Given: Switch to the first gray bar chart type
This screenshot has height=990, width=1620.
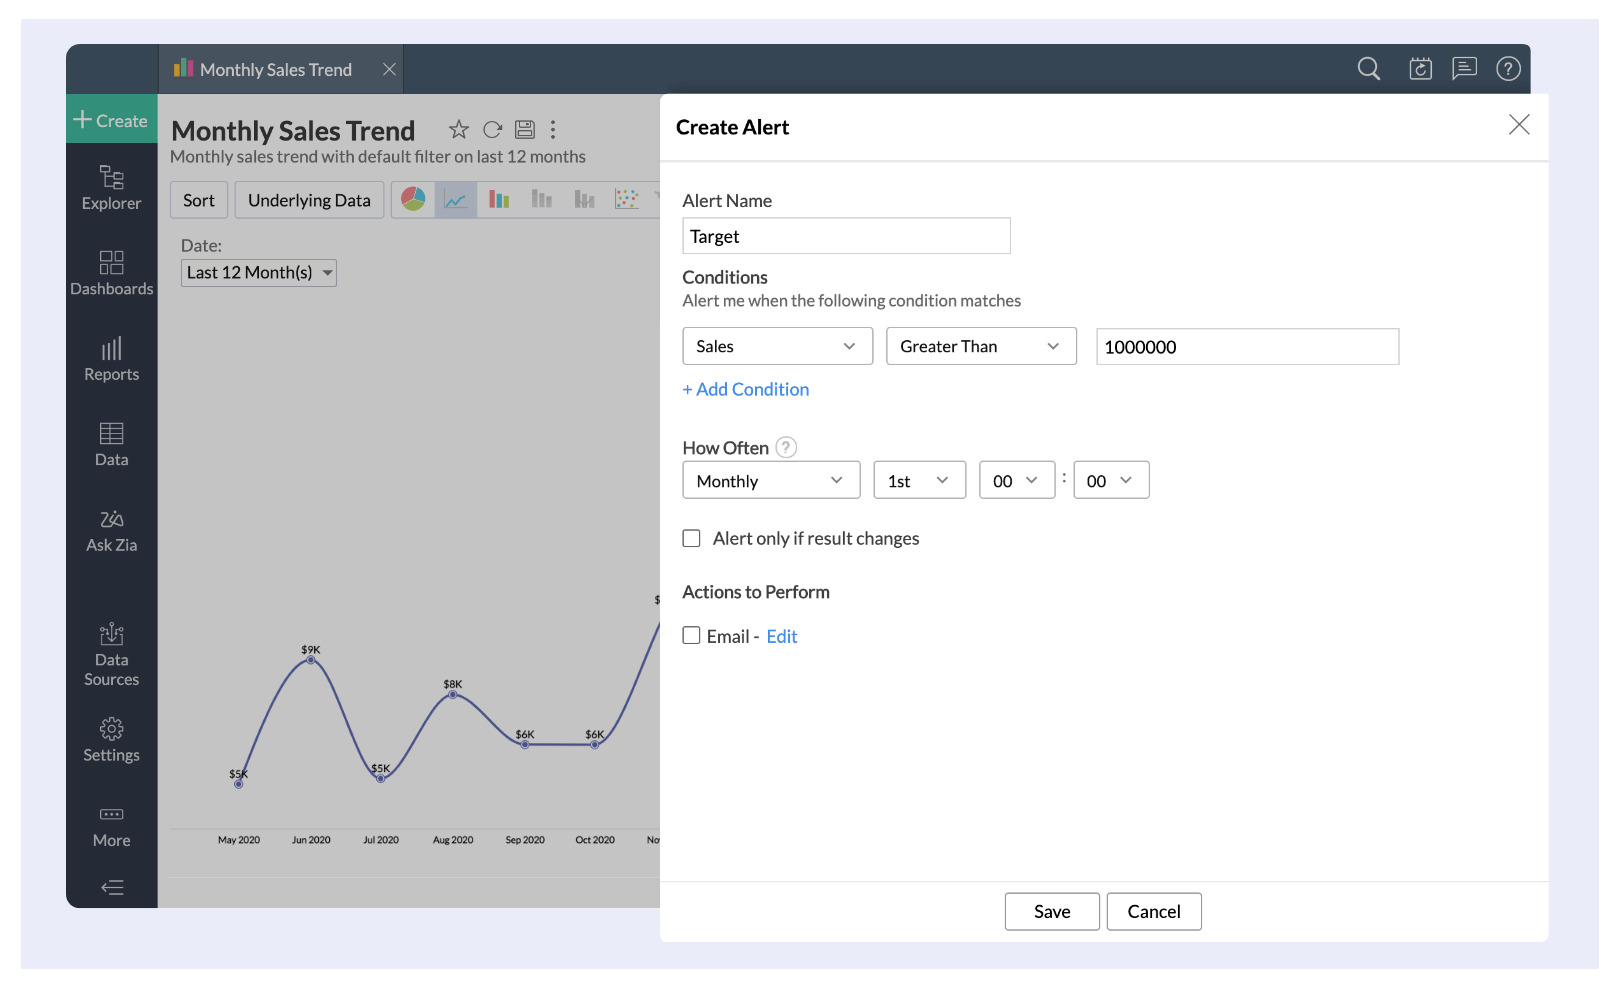Looking at the screenshot, I should tap(541, 199).
